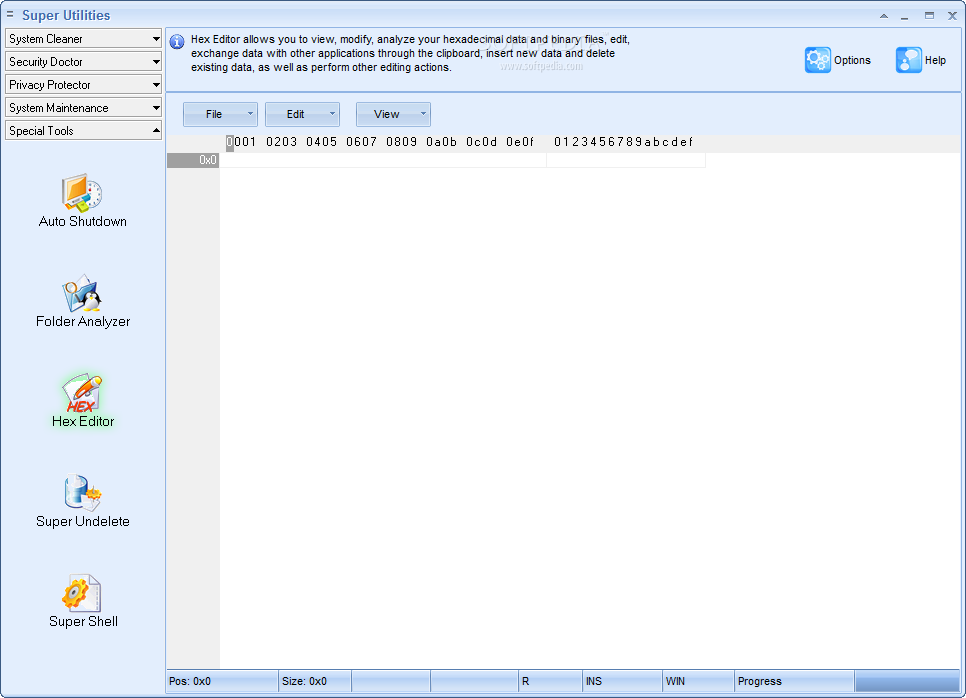Click the 0001 column header

click(x=241, y=142)
